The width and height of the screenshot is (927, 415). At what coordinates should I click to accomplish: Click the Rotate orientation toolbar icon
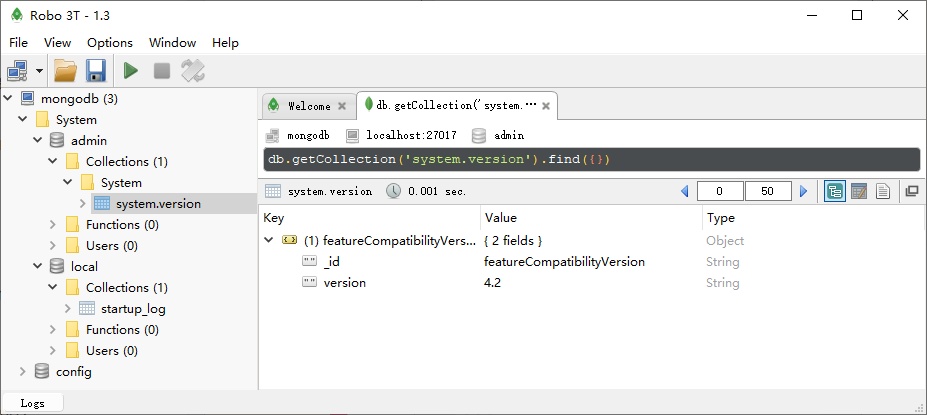193,70
